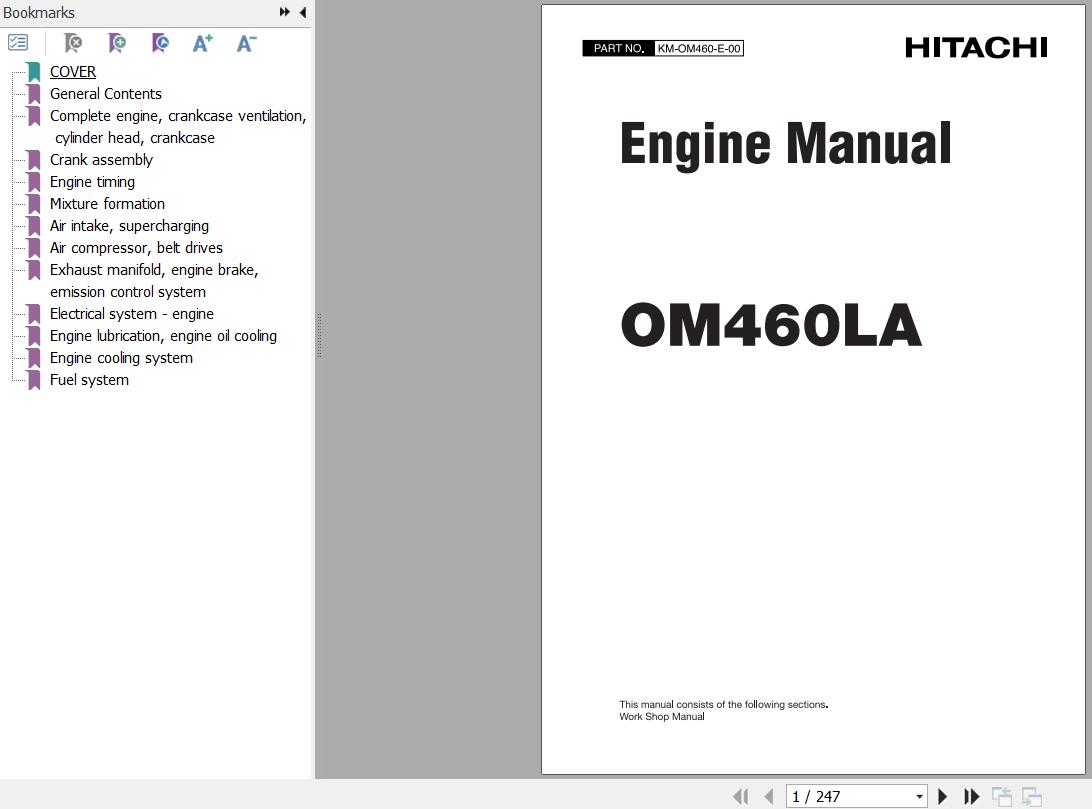
Task: Click the delete bookmark icon
Action: [72, 43]
